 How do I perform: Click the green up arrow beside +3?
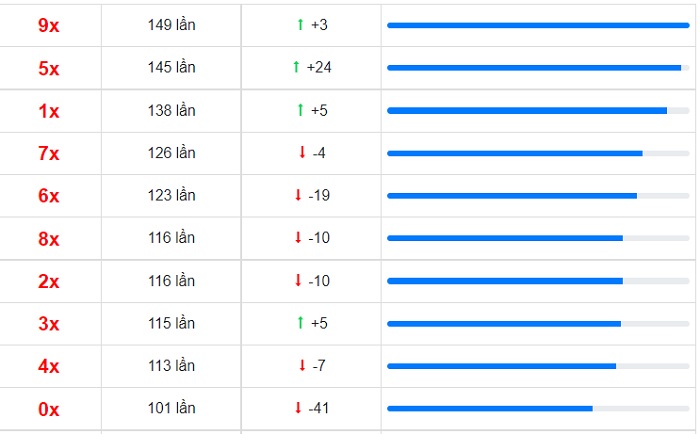[300, 25]
